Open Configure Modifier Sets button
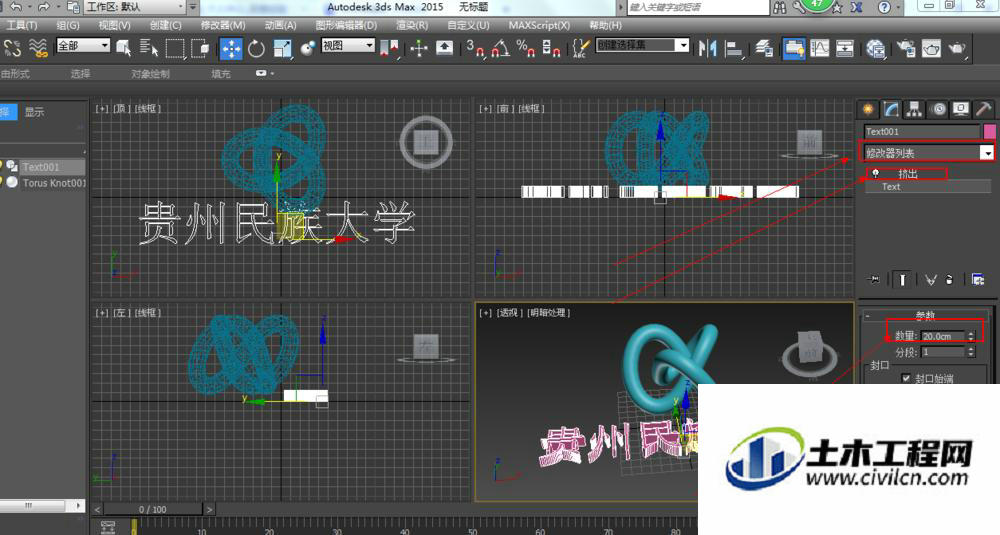This screenshot has width=1000, height=535. tap(977, 279)
